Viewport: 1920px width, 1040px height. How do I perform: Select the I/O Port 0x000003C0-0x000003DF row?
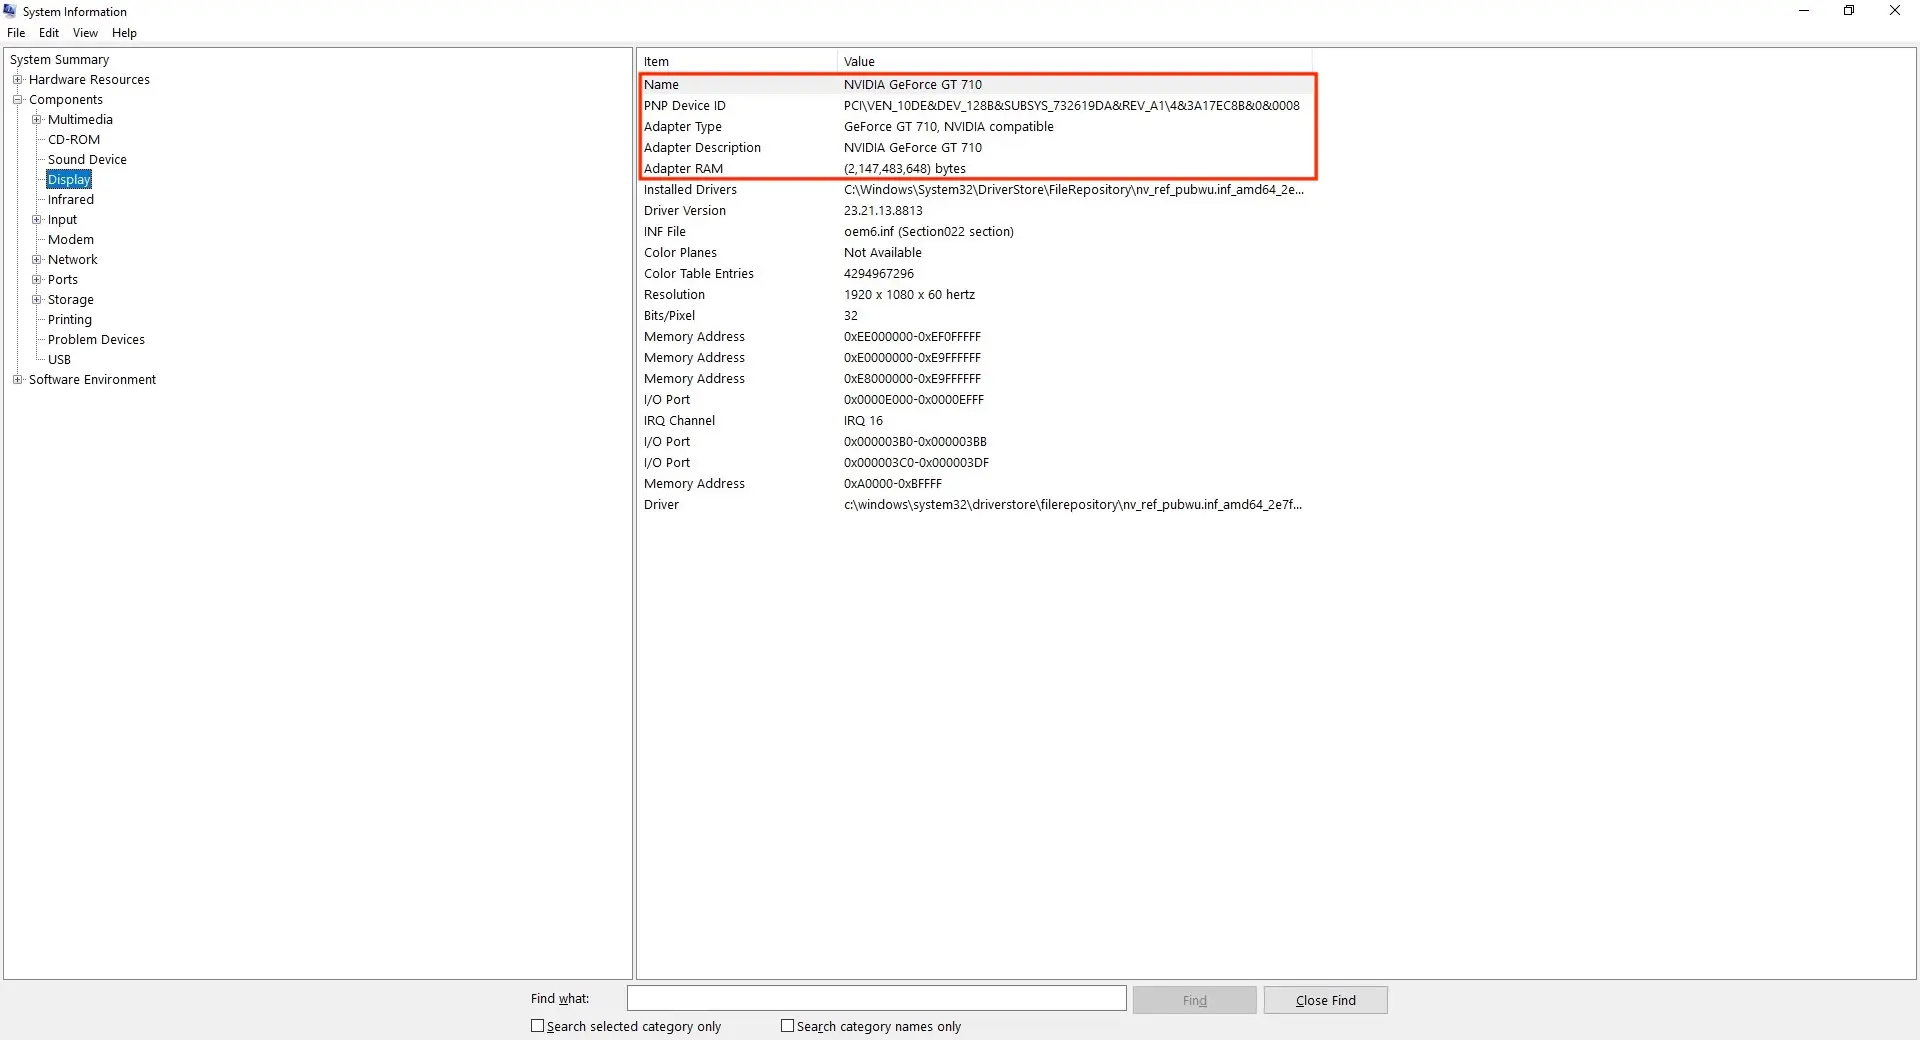(x=976, y=463)
